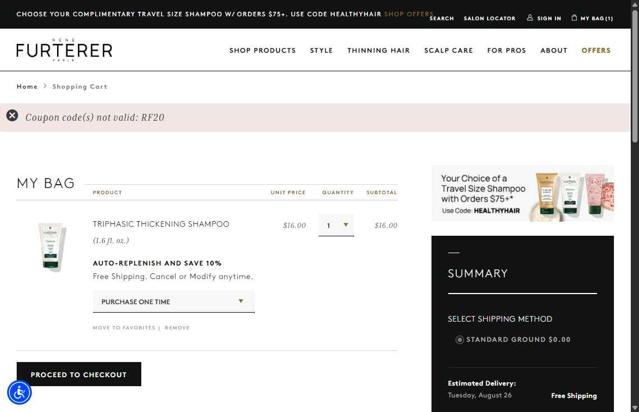
Task: Open the Triphasic shampoo product thumbnail
Action: point(51,246)
